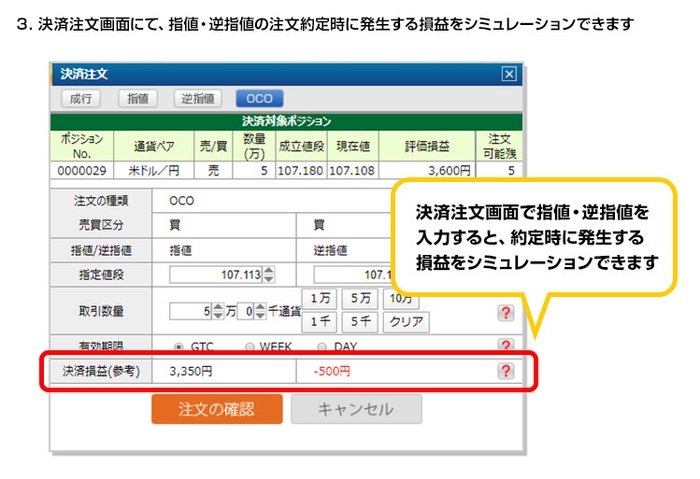Click help icon in 決済損益 row
The image size is (700, 479).
coord(506,371)
